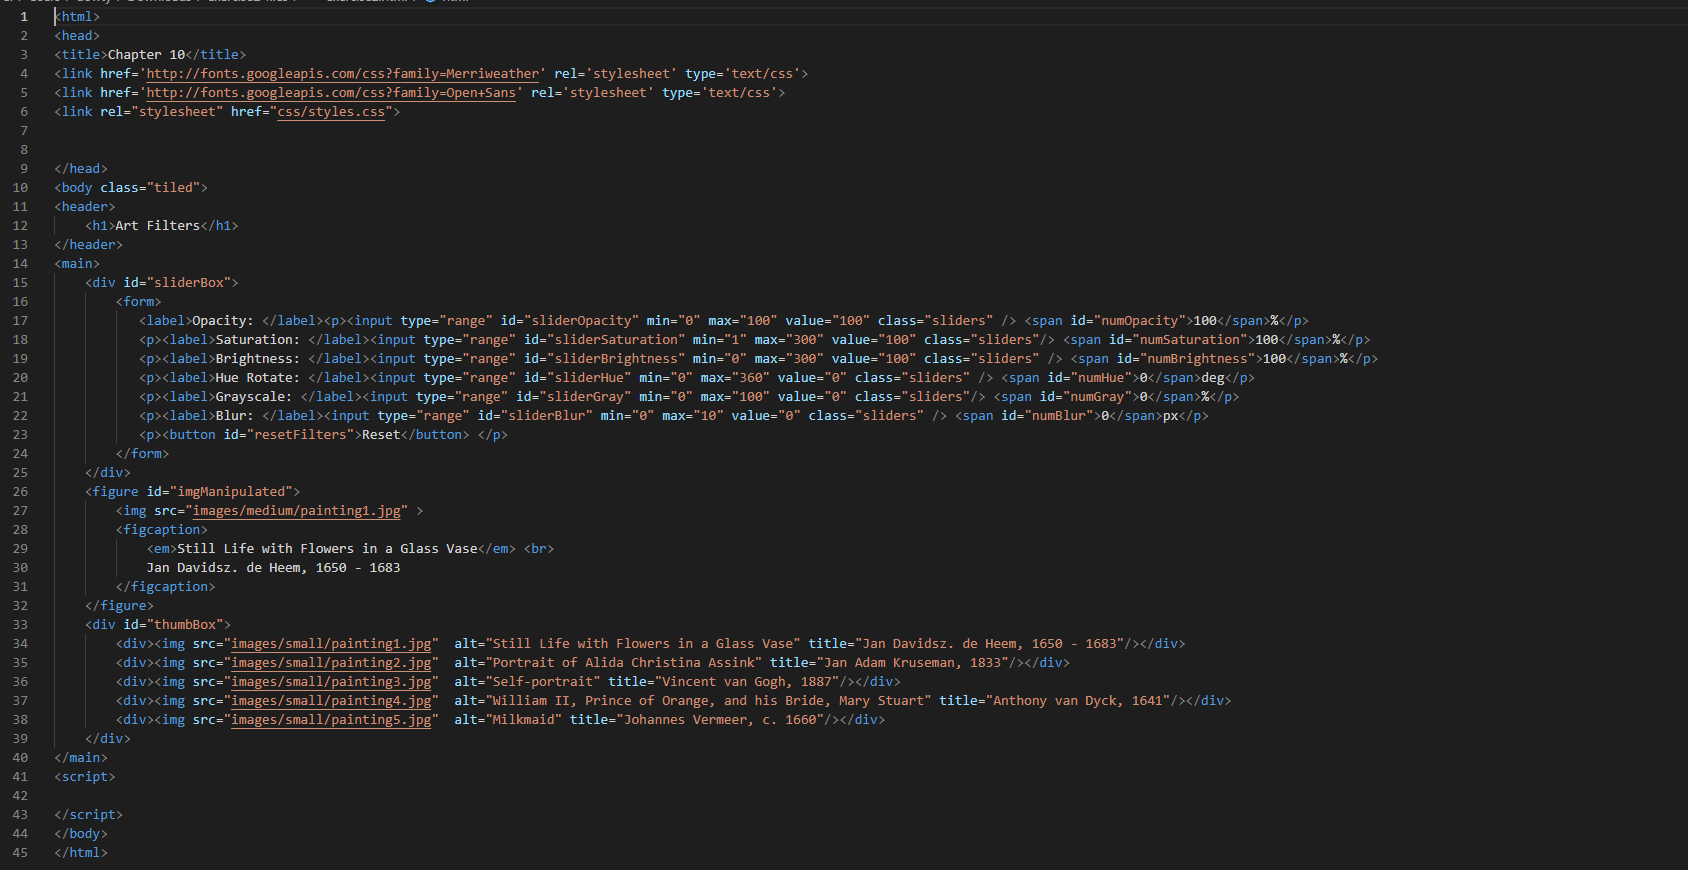Click line number 45 in the gutter
The image size is (1688, 870).
pyautogui.click(x=20, y=853)
